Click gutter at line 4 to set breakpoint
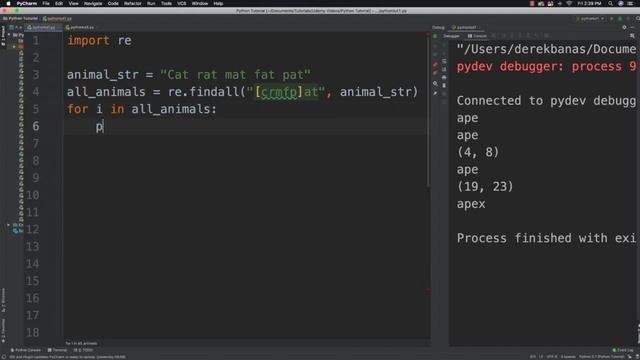Screen dimensions: 640x360 [51, 92]
